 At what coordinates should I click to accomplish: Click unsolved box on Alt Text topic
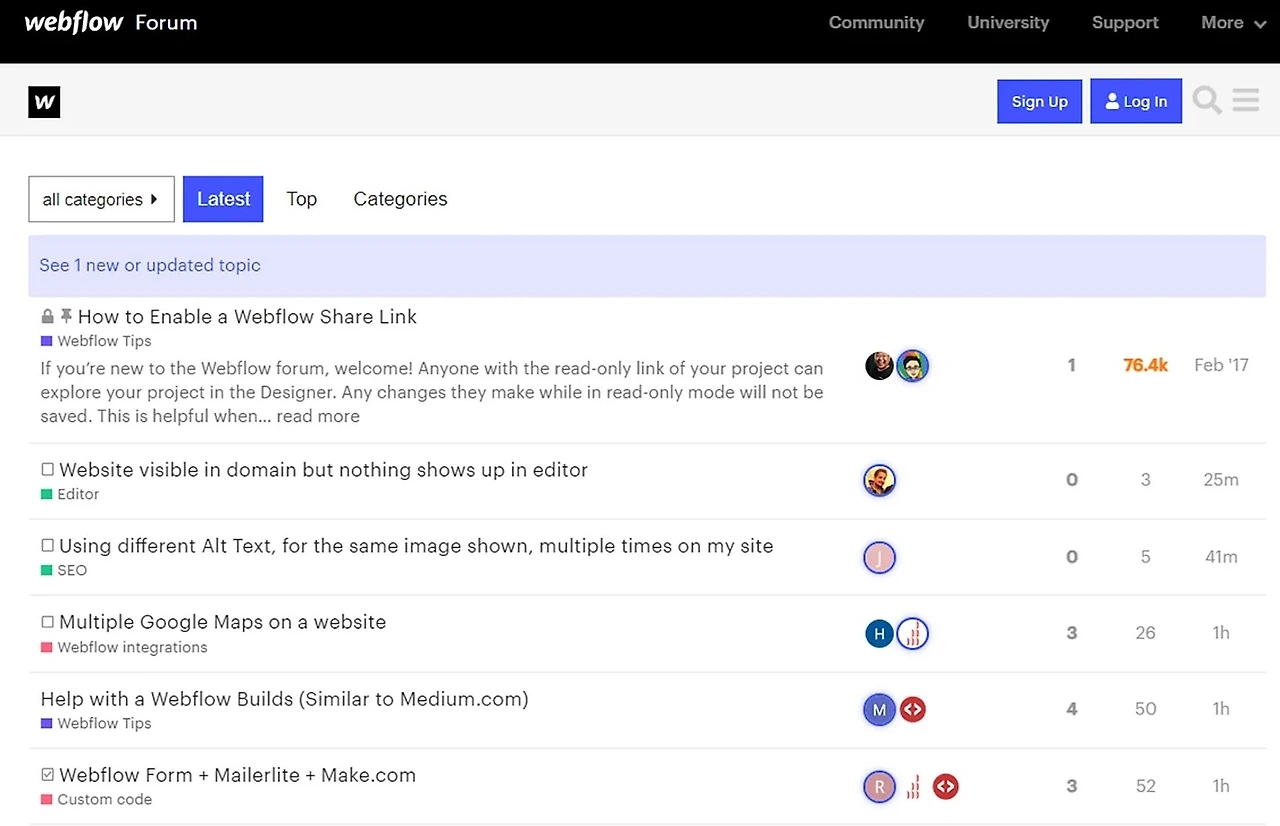[47, 546]
